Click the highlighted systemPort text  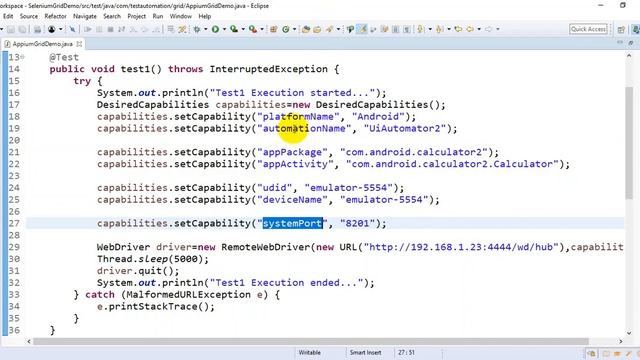click(293, 223)
